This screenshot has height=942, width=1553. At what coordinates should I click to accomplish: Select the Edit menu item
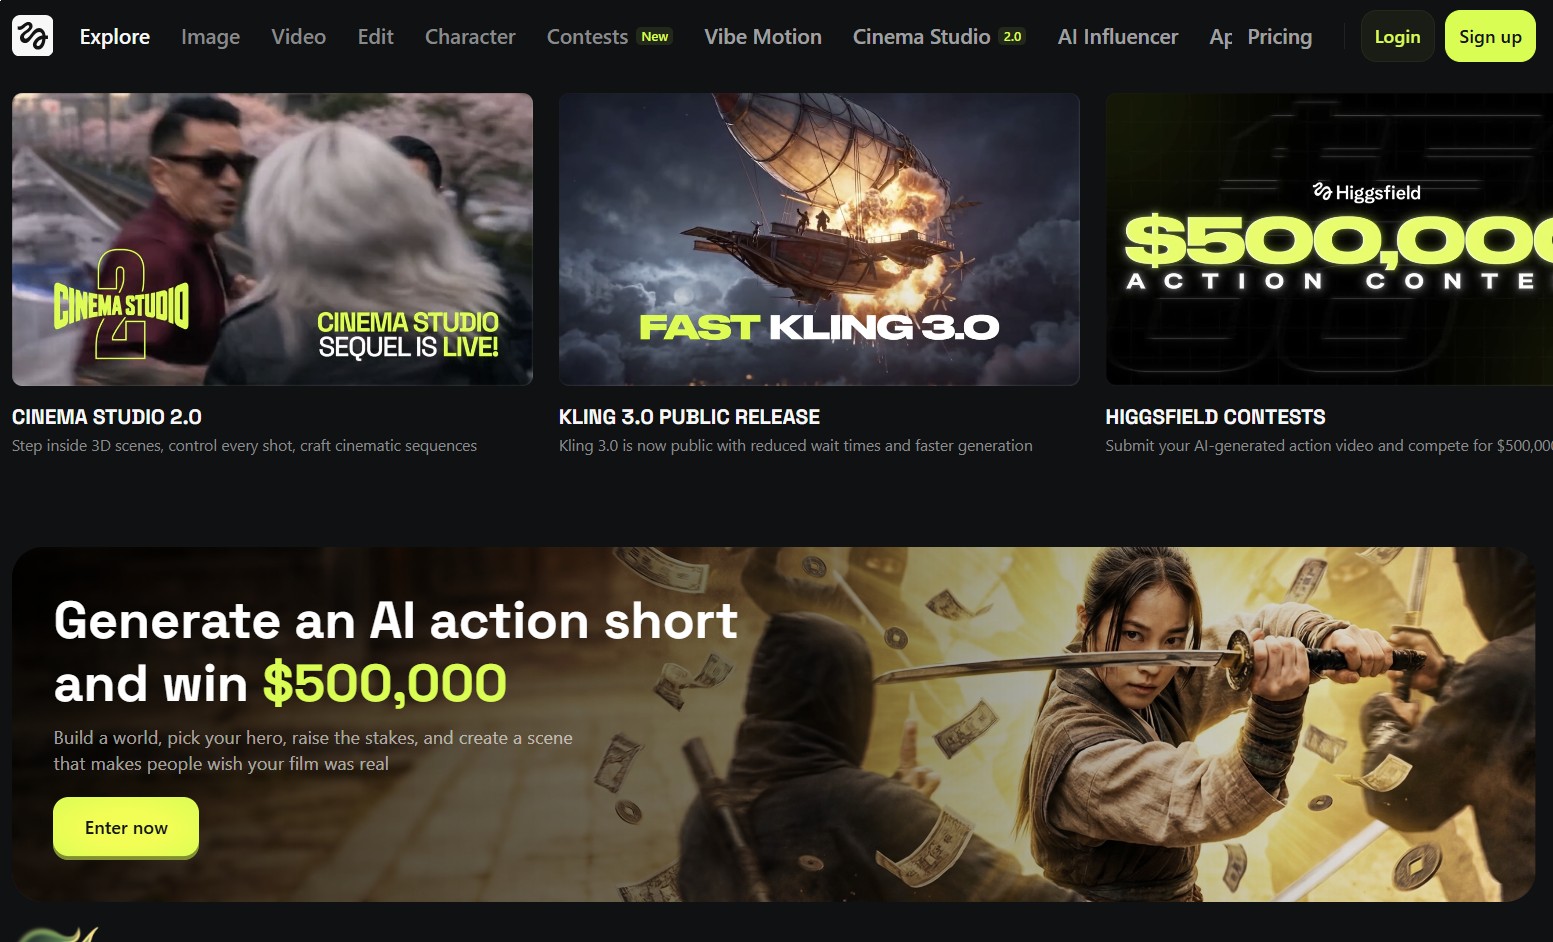(x=375, y=37)
